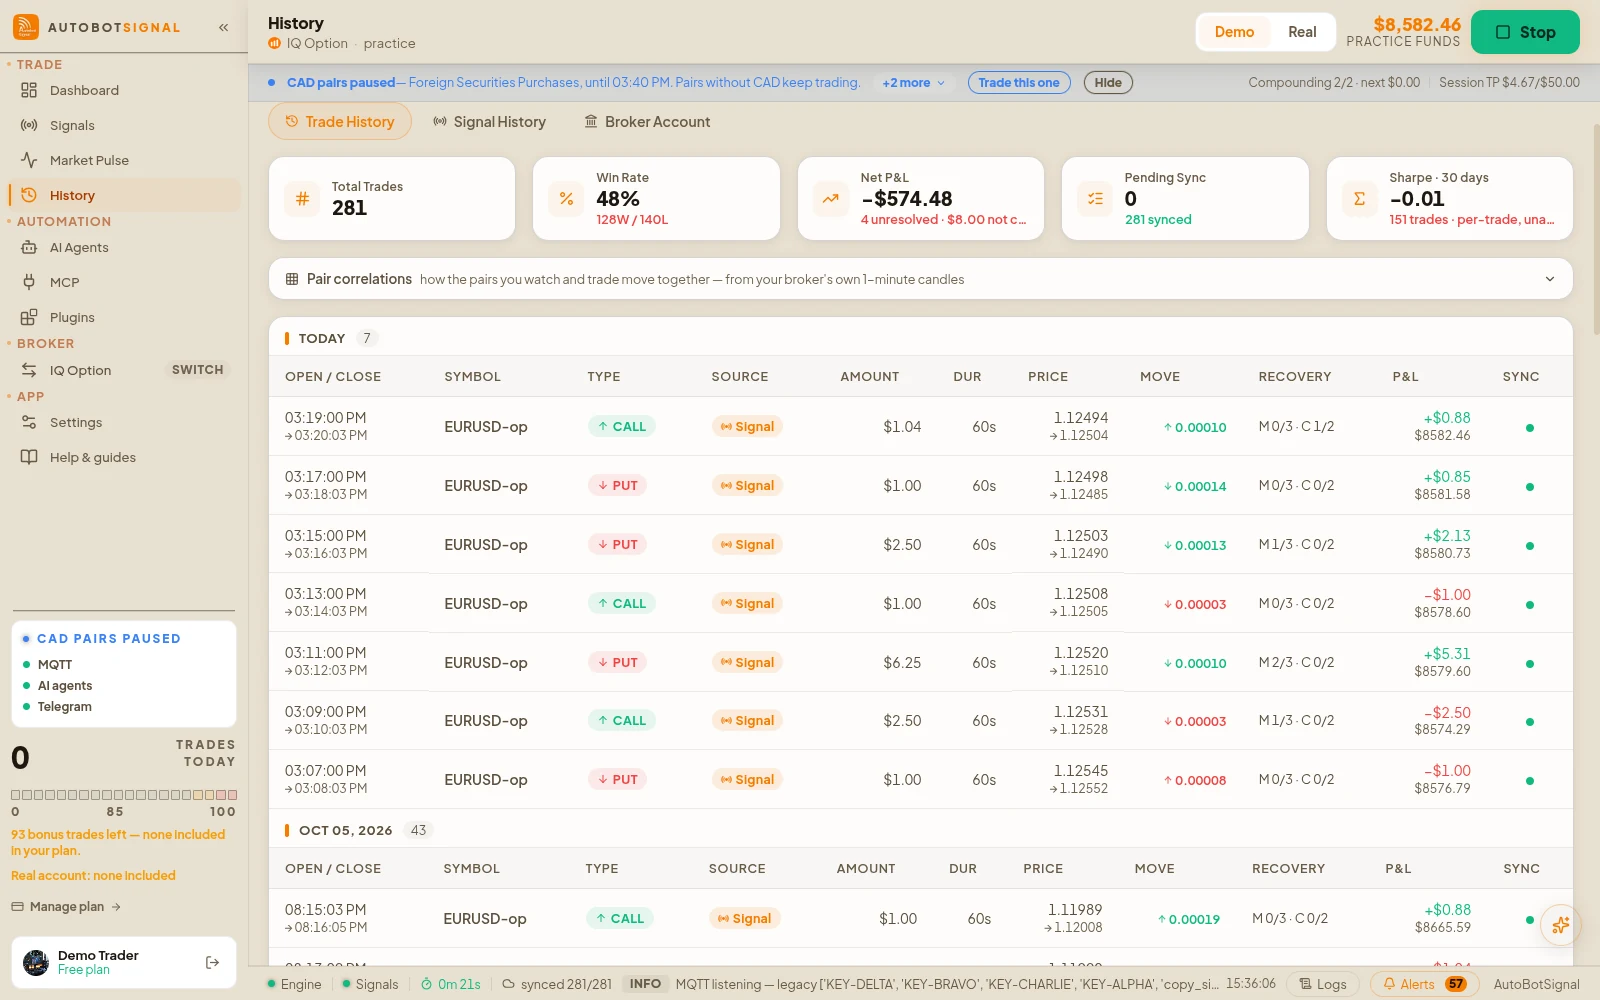Hide the CAD pairs paused banner

[x=1108, y=83]
